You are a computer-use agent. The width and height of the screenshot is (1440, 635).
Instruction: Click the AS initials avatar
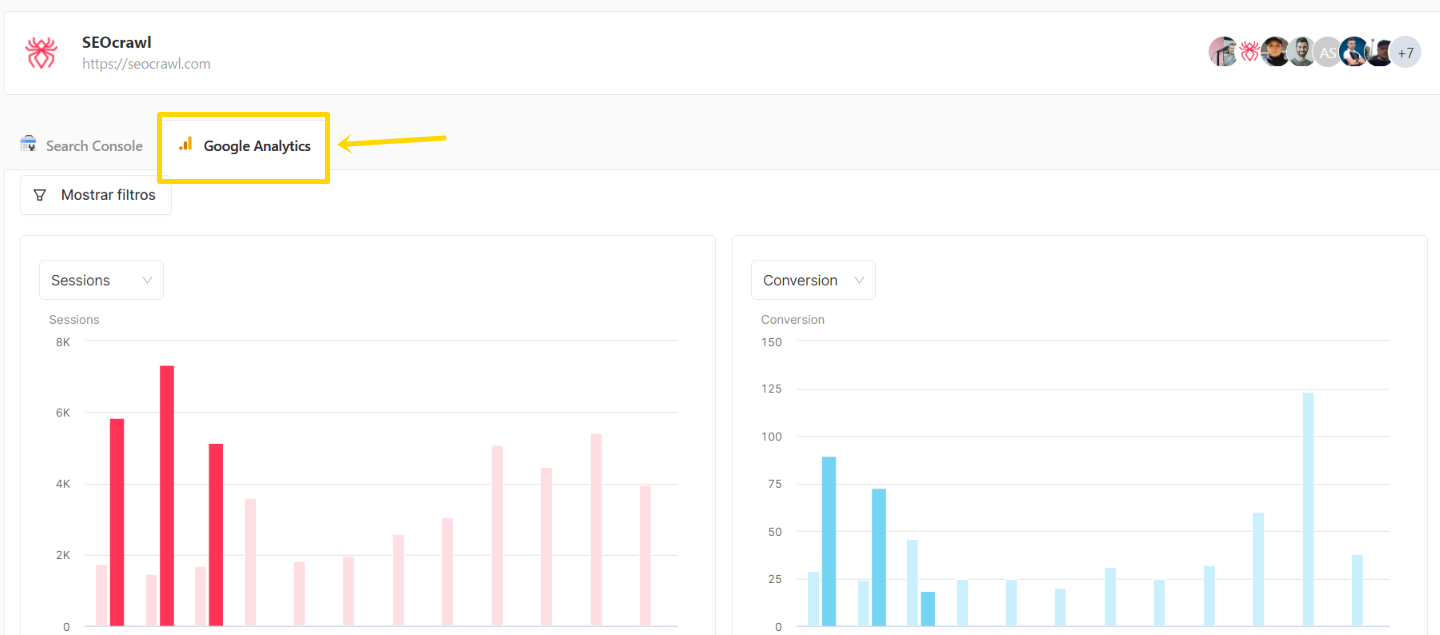coord(1327,51)
